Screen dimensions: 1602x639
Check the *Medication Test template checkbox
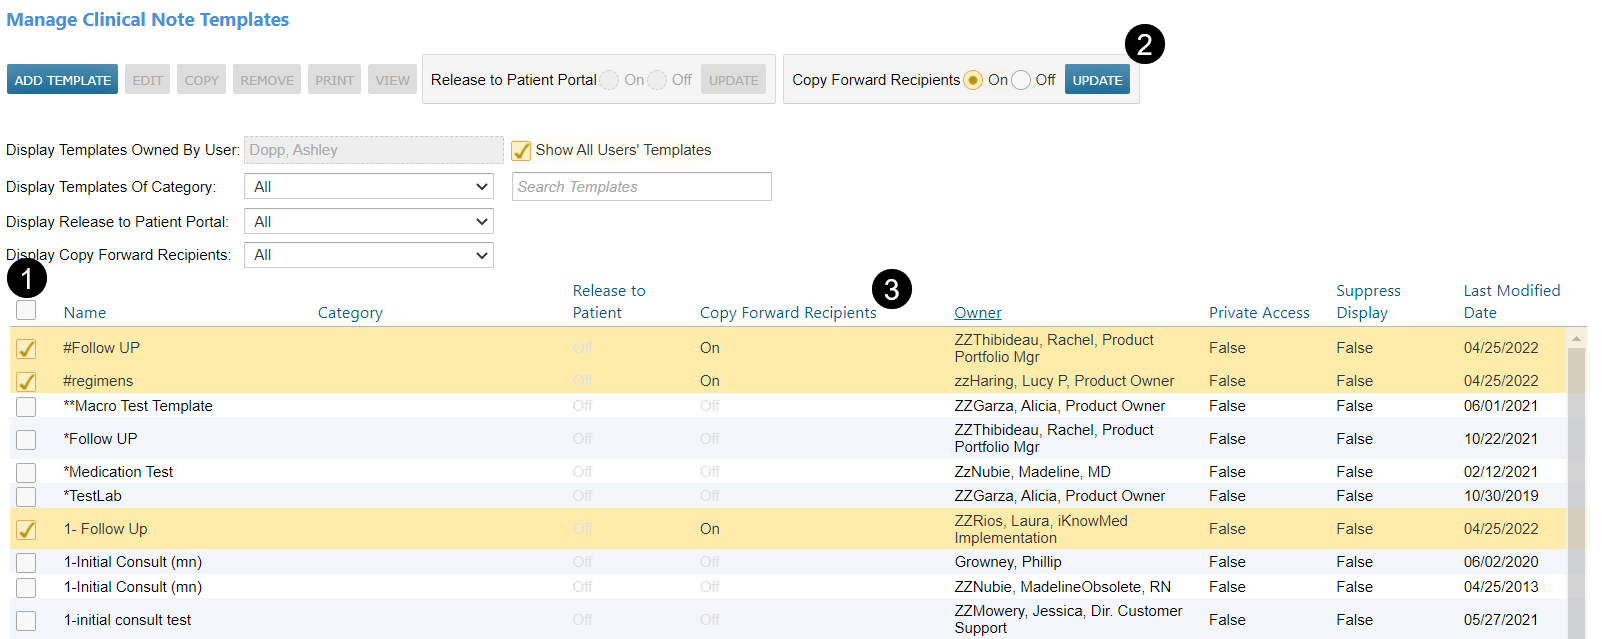[x=26, y=472]
